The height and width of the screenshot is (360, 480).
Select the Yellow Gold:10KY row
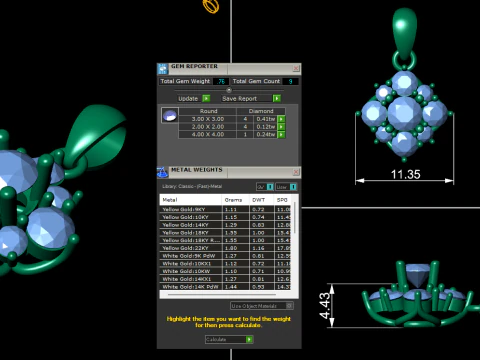[225, 217]
